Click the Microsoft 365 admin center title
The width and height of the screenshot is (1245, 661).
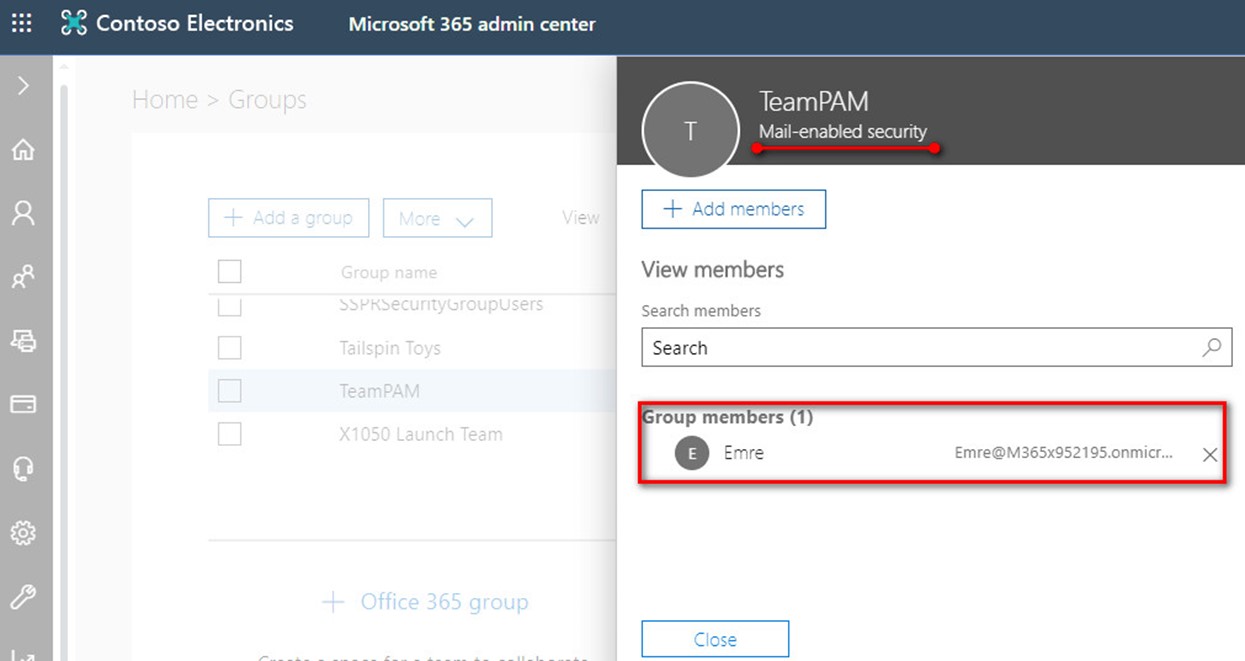tap(472, 24)
